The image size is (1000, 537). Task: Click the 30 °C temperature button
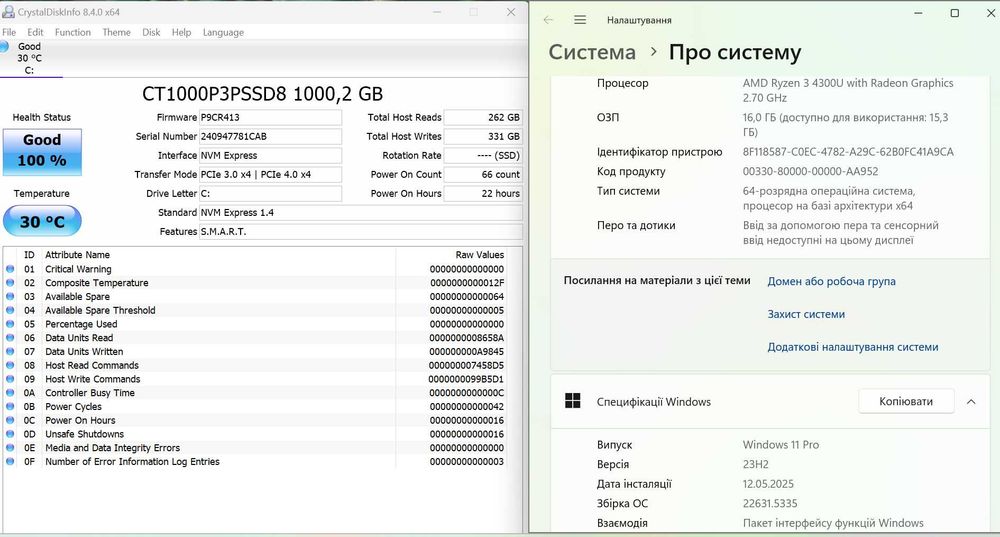pos(42,221)
